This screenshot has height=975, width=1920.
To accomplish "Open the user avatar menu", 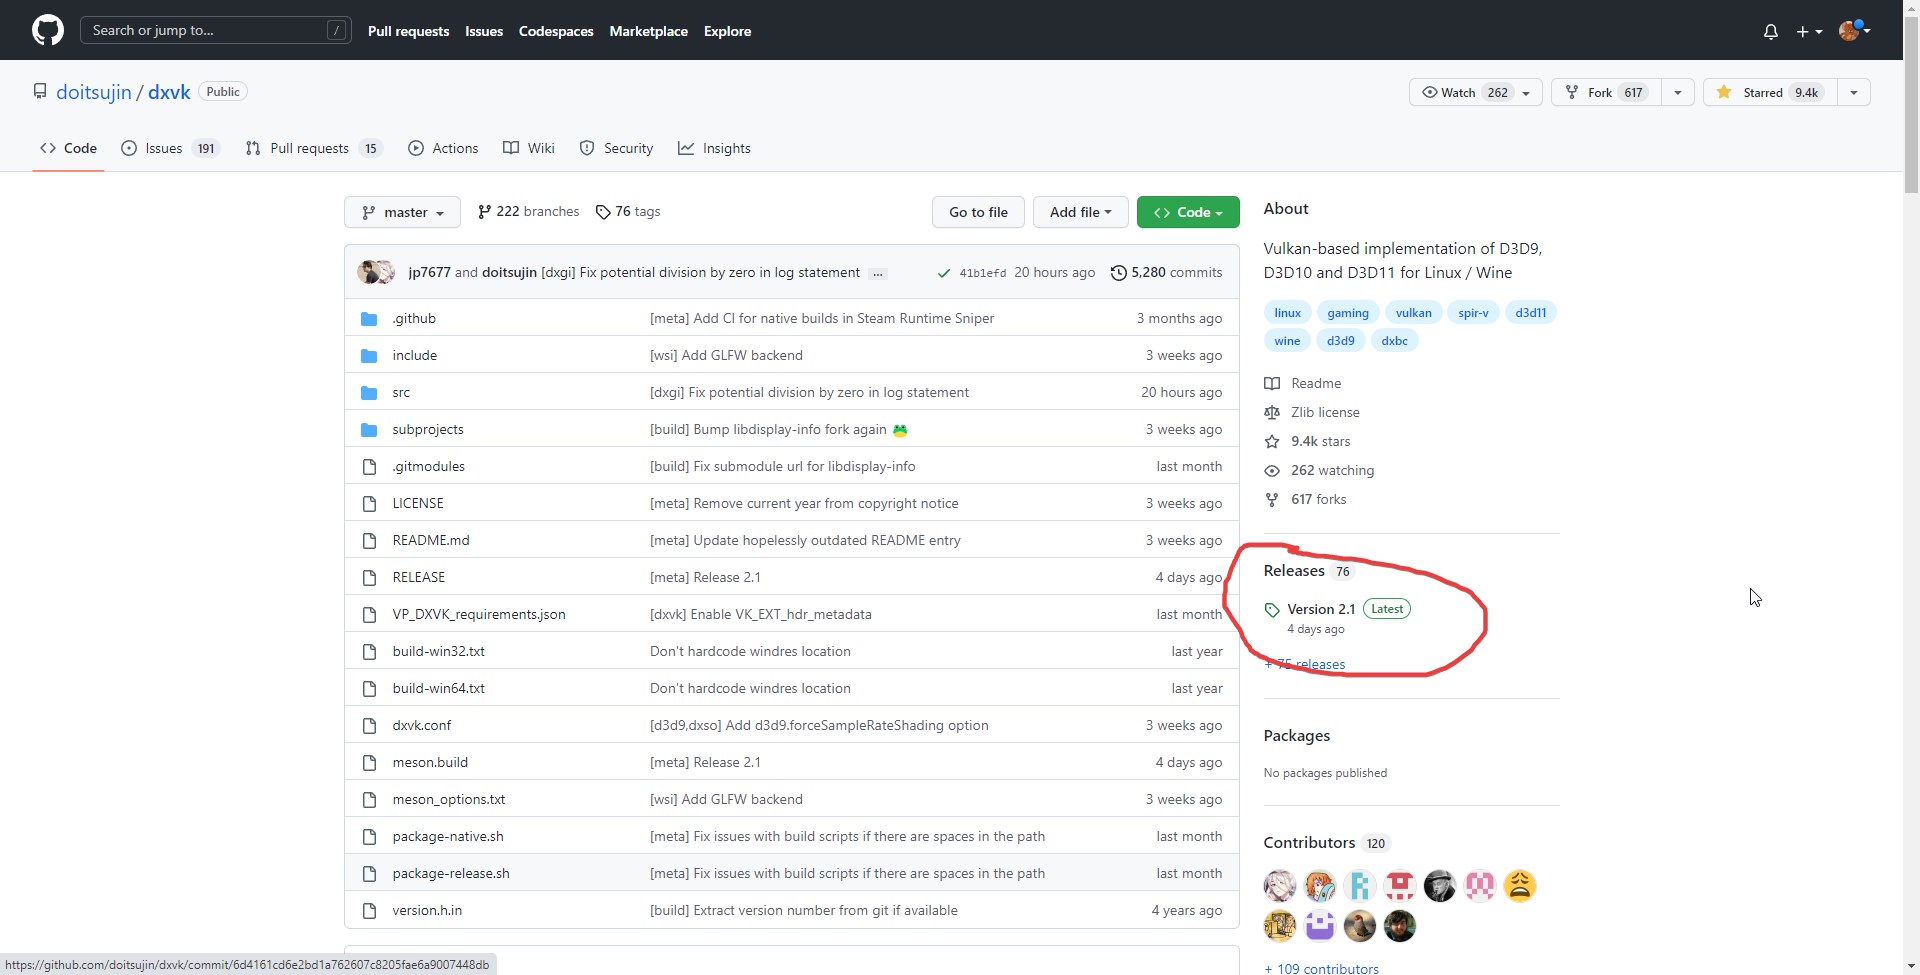I will [1855, 31].
